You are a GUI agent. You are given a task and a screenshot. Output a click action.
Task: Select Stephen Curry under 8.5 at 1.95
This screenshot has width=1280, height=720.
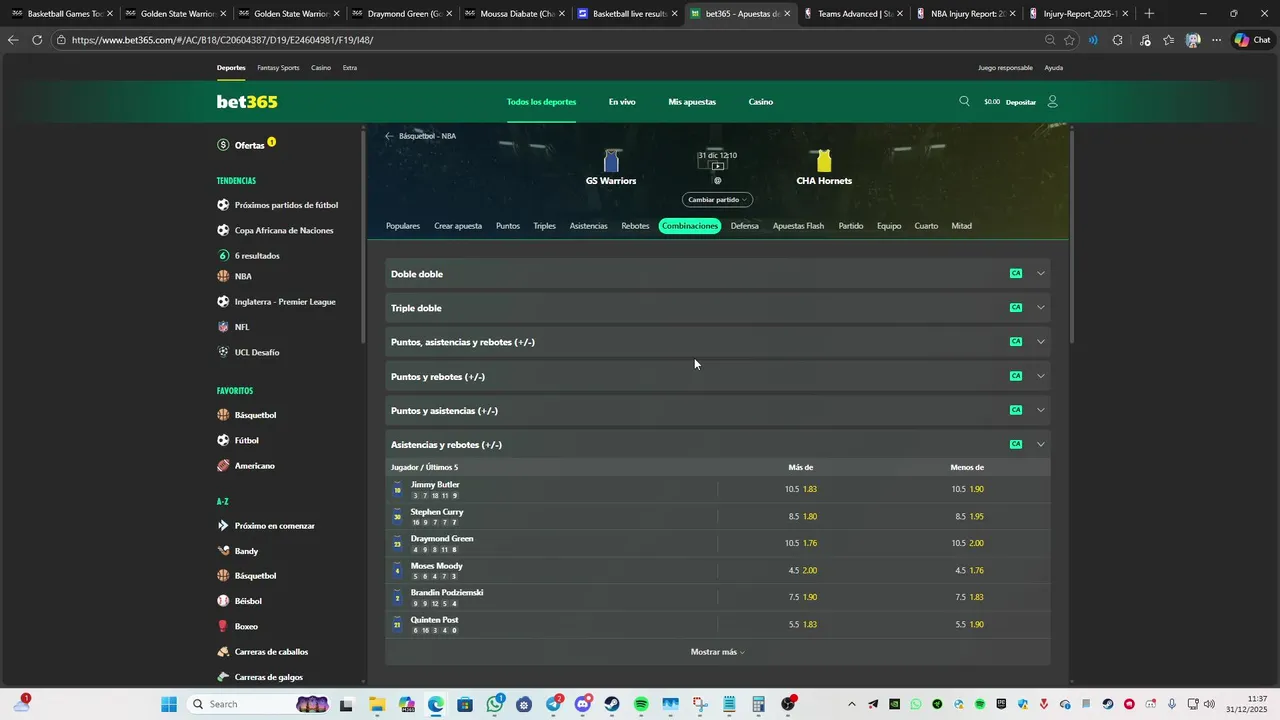968,516
